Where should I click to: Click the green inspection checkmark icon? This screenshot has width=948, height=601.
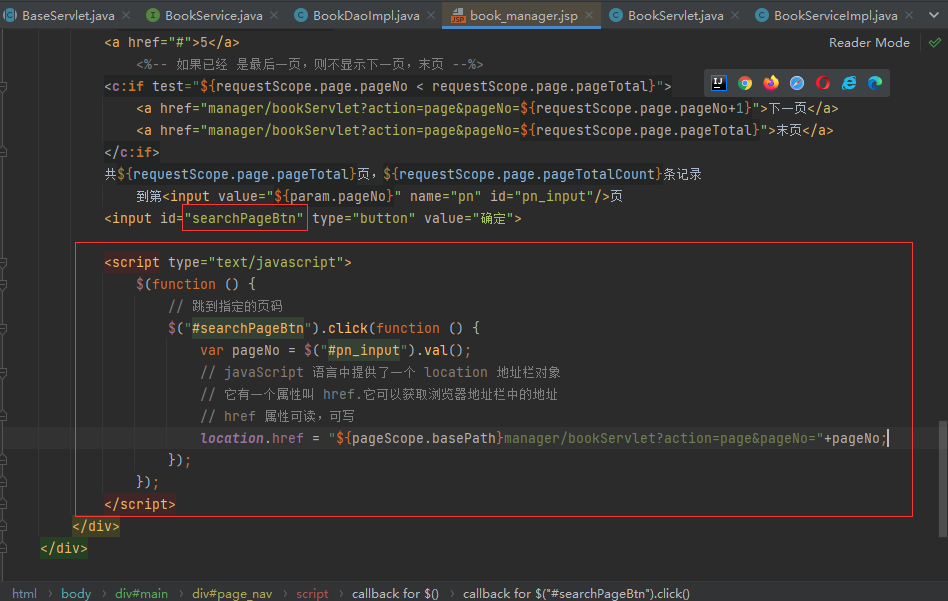pos(935,42)
